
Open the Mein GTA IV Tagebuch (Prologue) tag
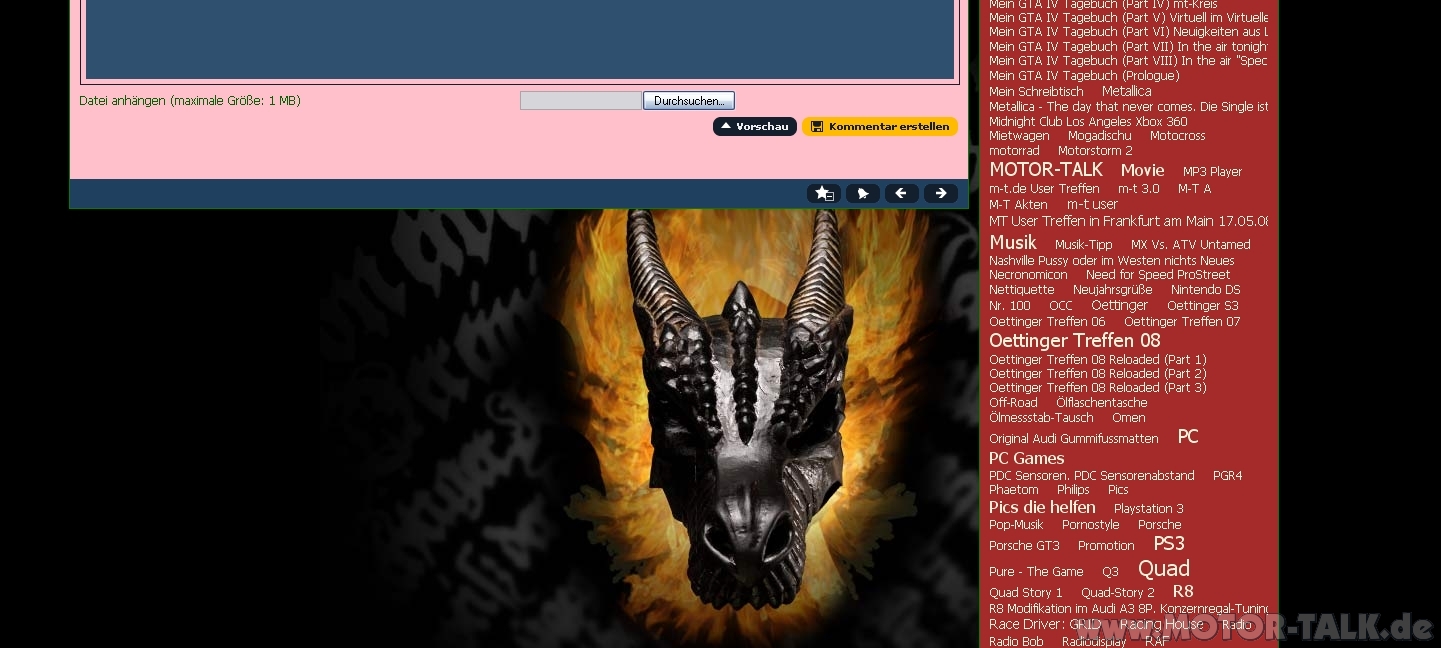coord(1084,76)
